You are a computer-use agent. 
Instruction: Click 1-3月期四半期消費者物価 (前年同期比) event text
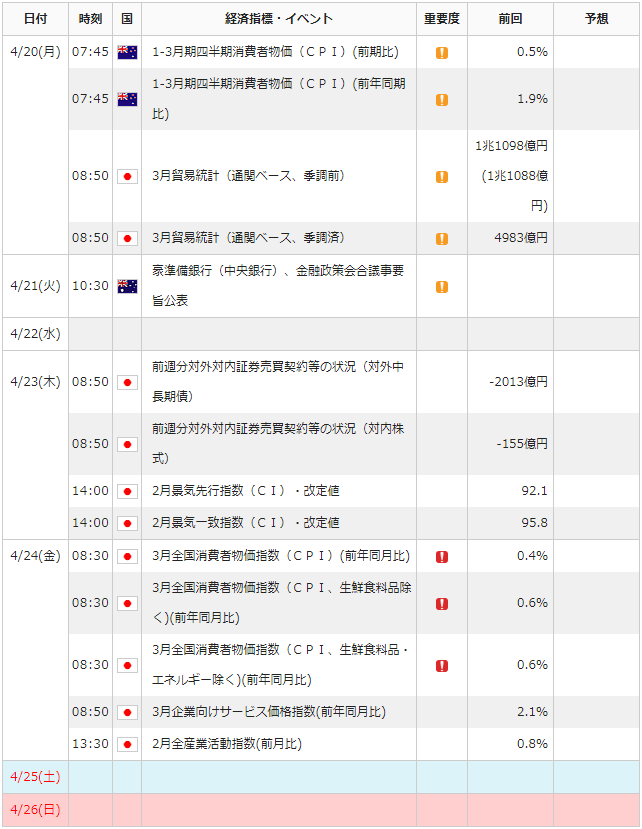click(x=279, y=99)
